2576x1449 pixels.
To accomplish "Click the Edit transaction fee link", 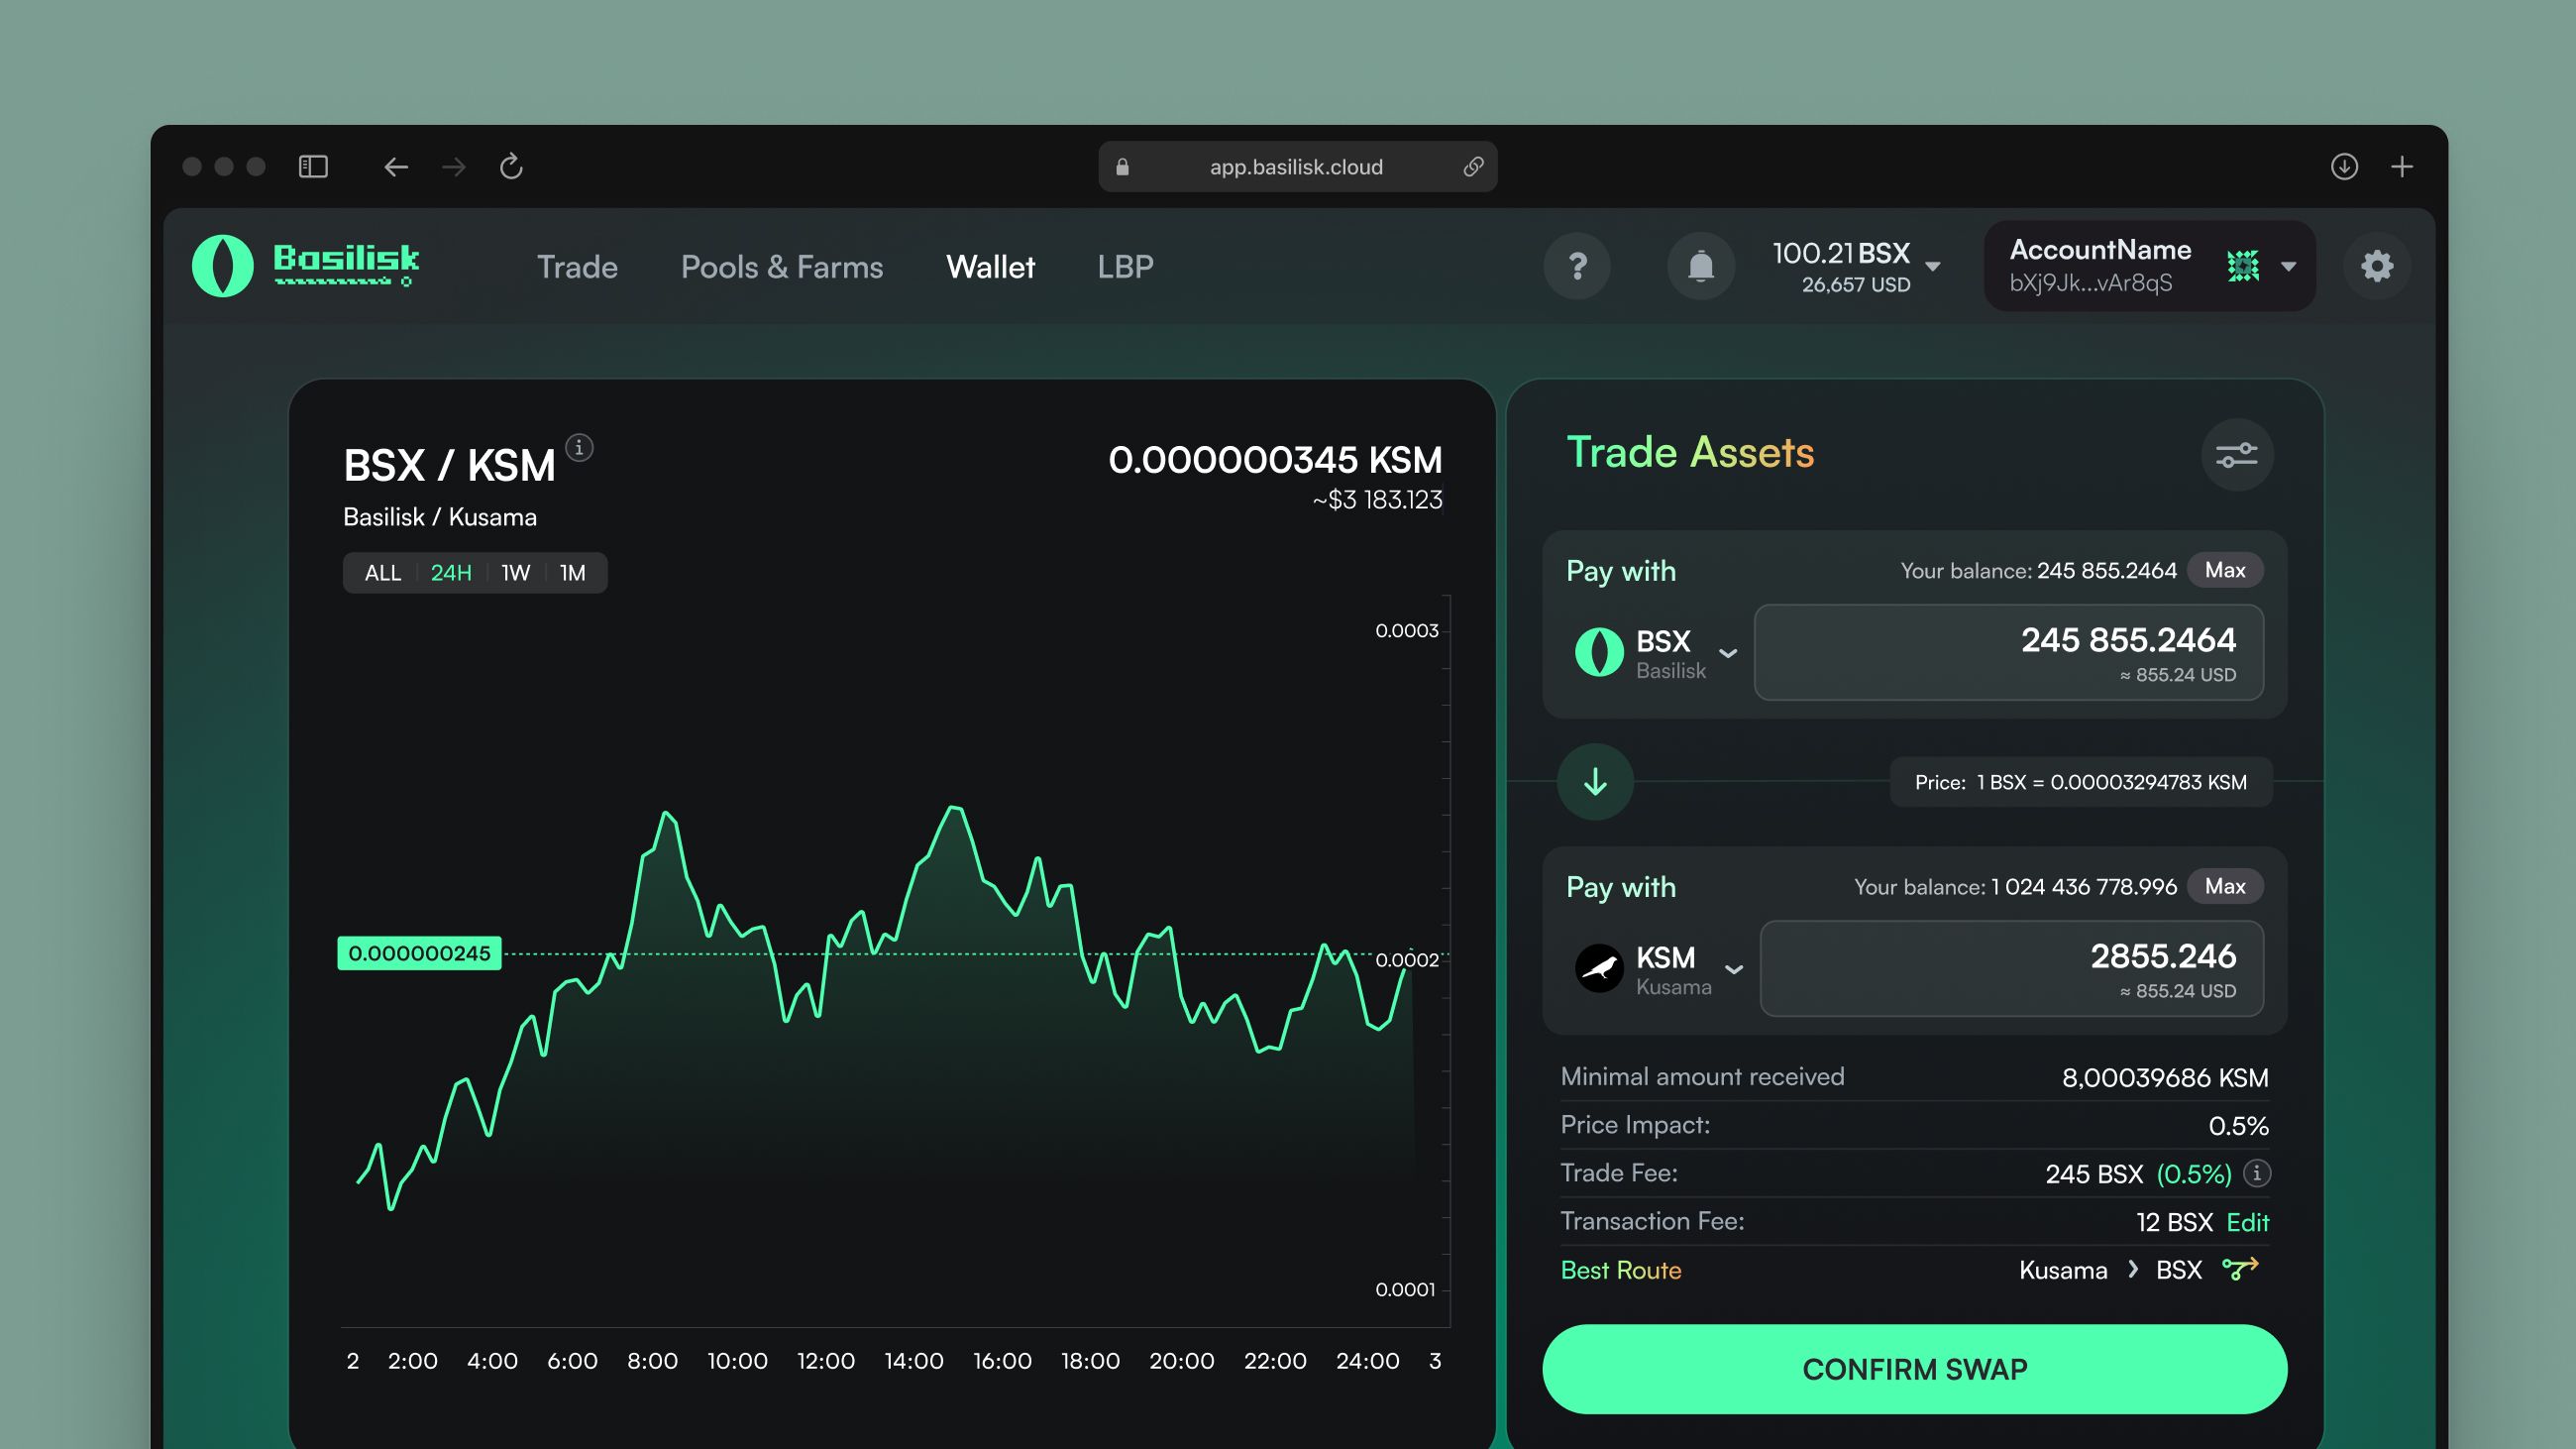I will coord(2247,1222).
